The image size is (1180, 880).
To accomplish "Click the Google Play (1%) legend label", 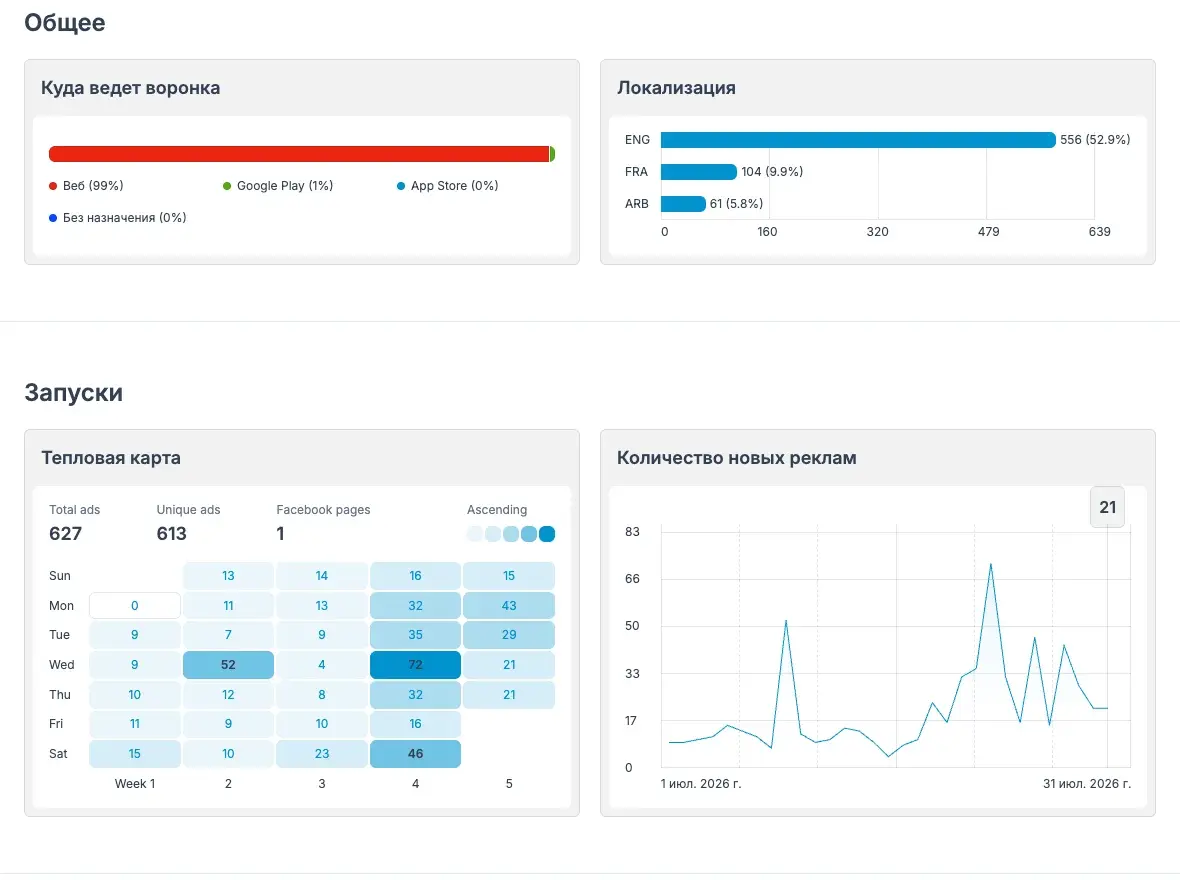I will pyautogui.click(x=285, y=186).
